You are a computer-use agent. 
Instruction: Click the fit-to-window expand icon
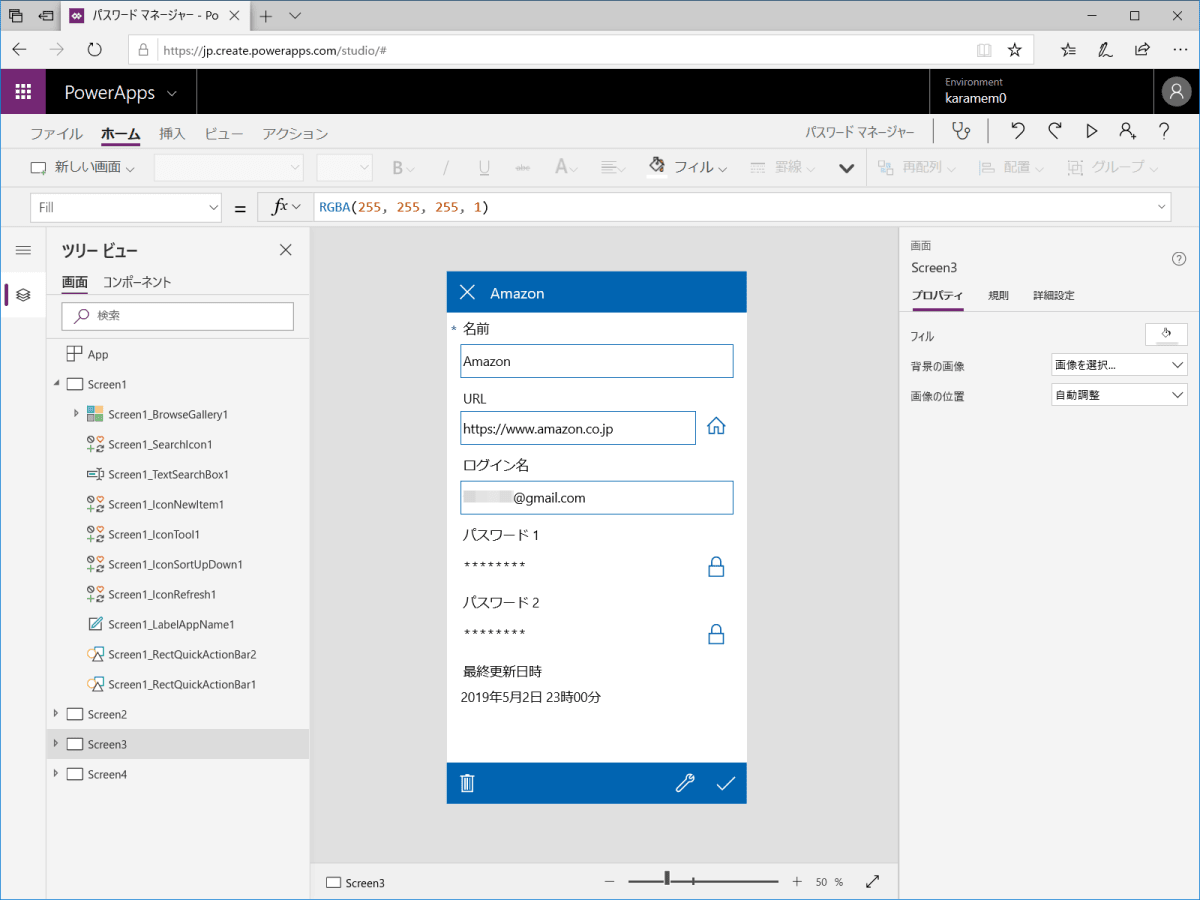872,881
